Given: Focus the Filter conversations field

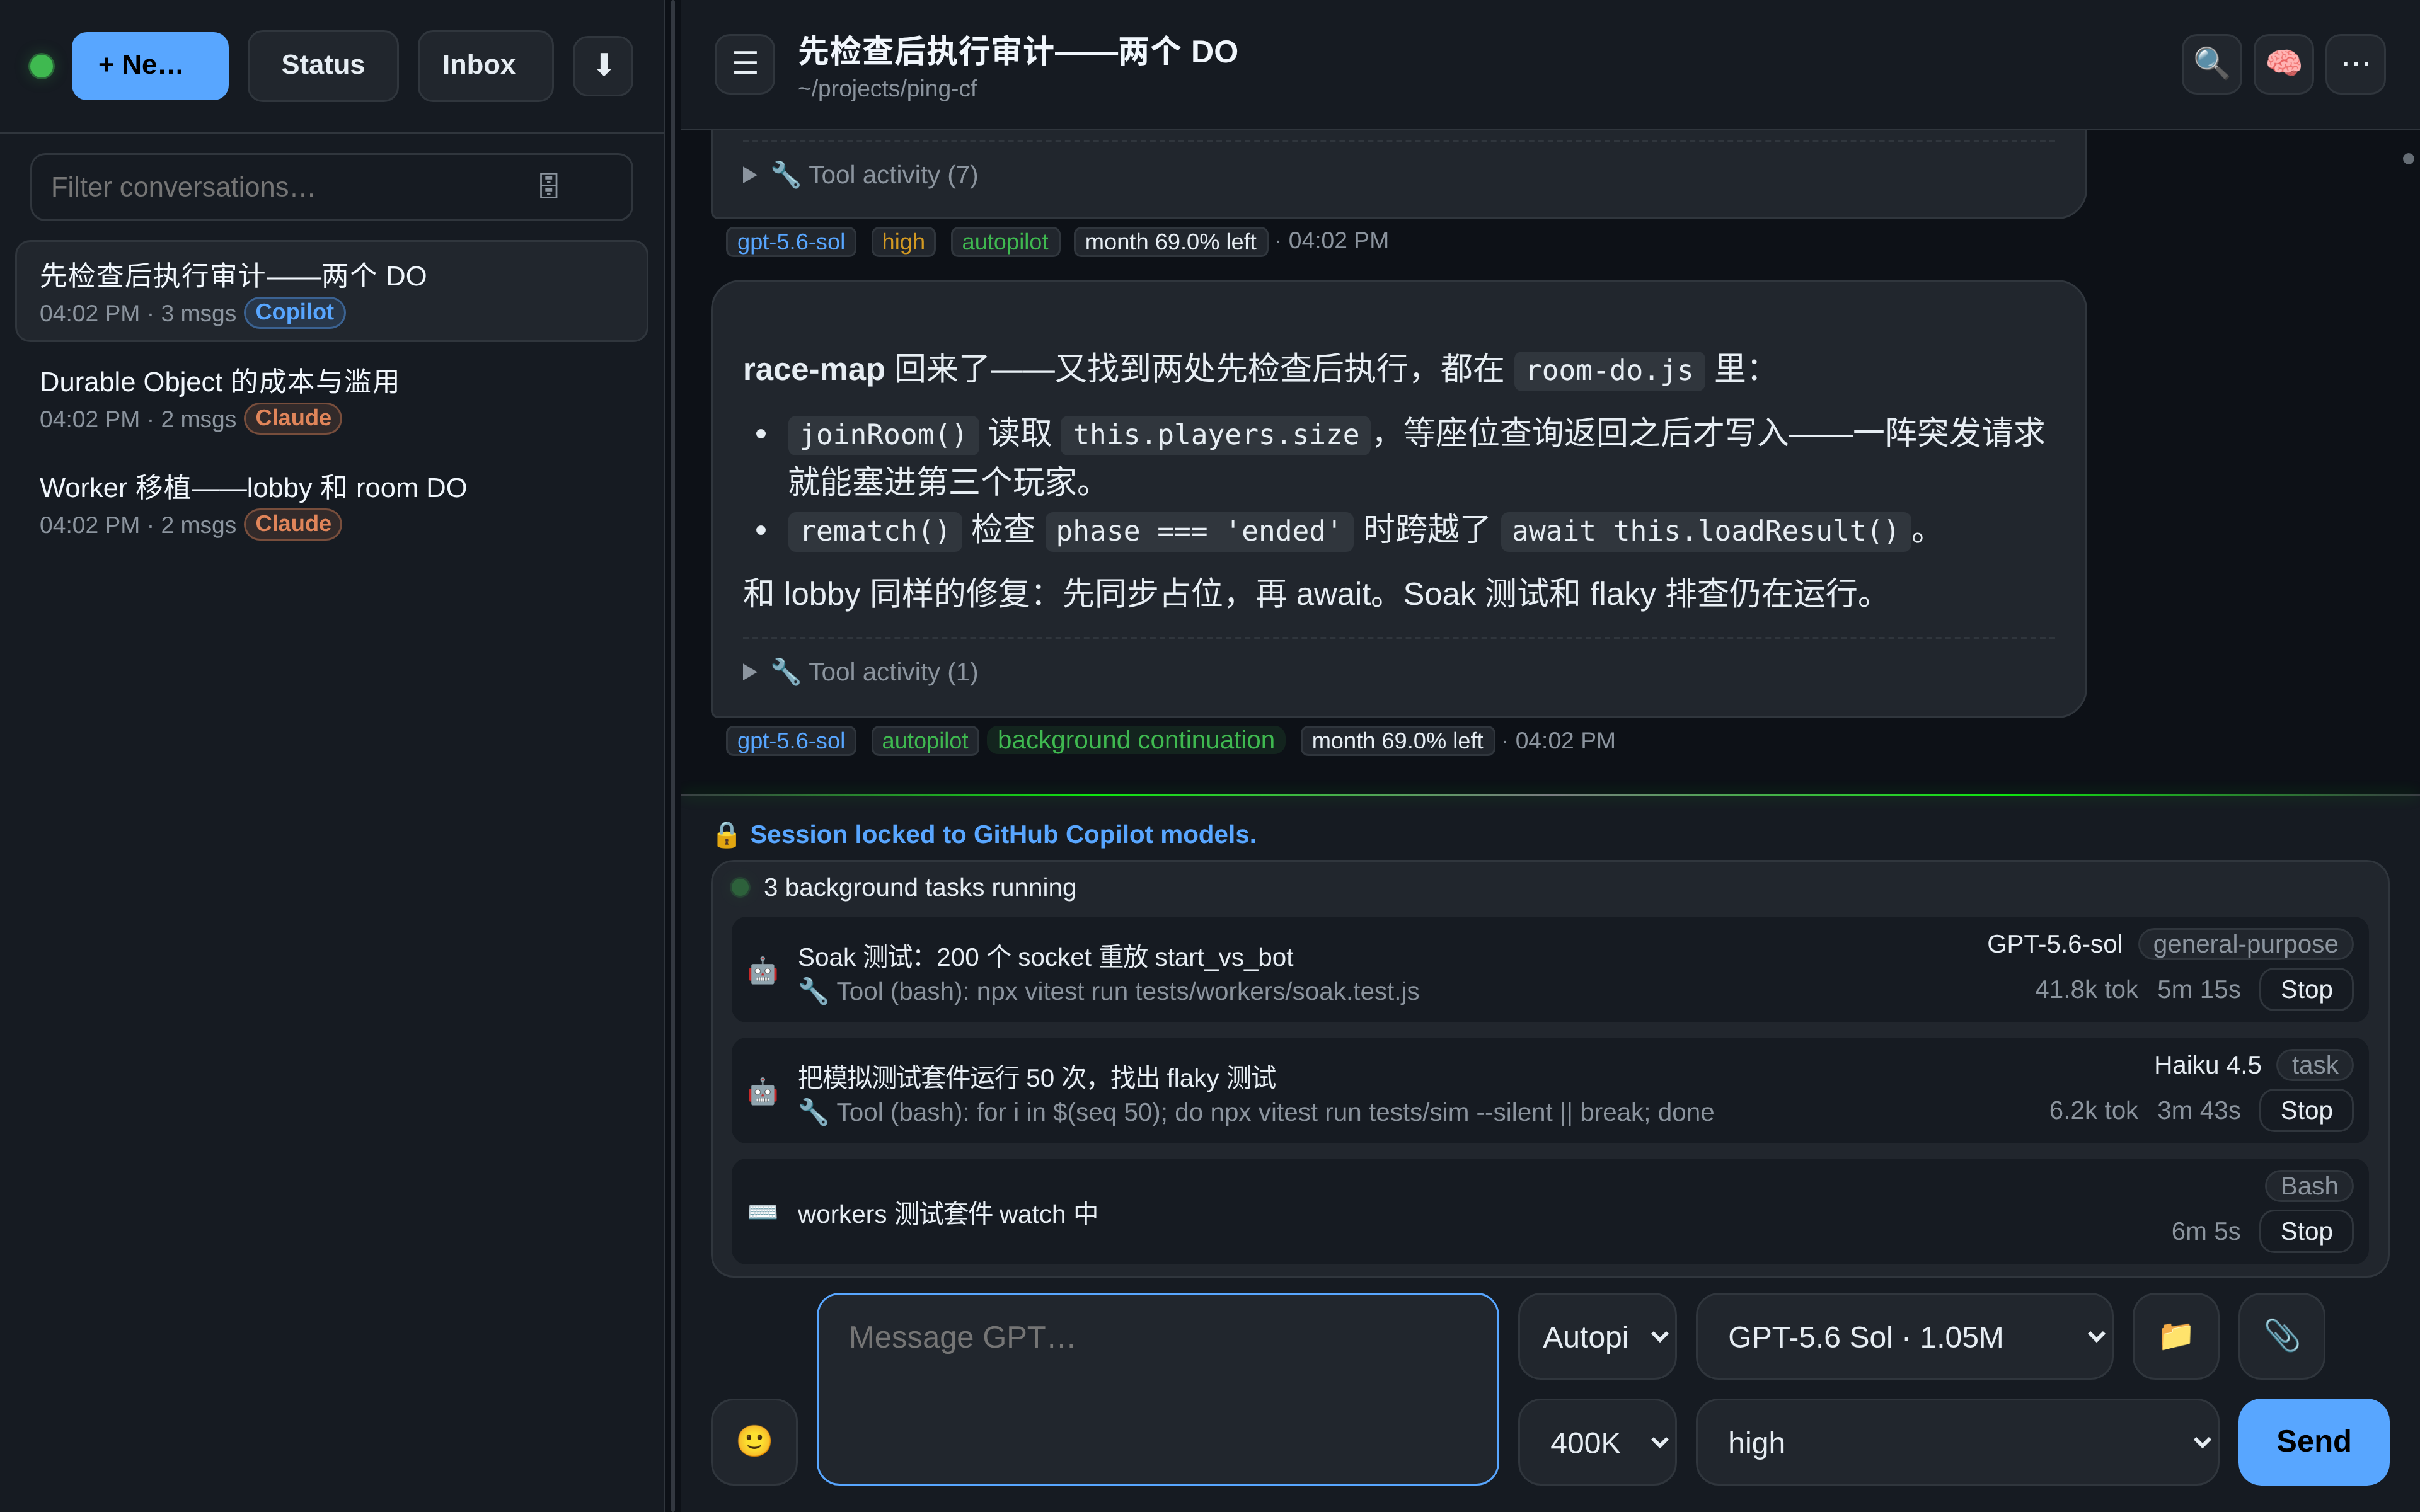Looking at the screenshot, I should 331,186.
